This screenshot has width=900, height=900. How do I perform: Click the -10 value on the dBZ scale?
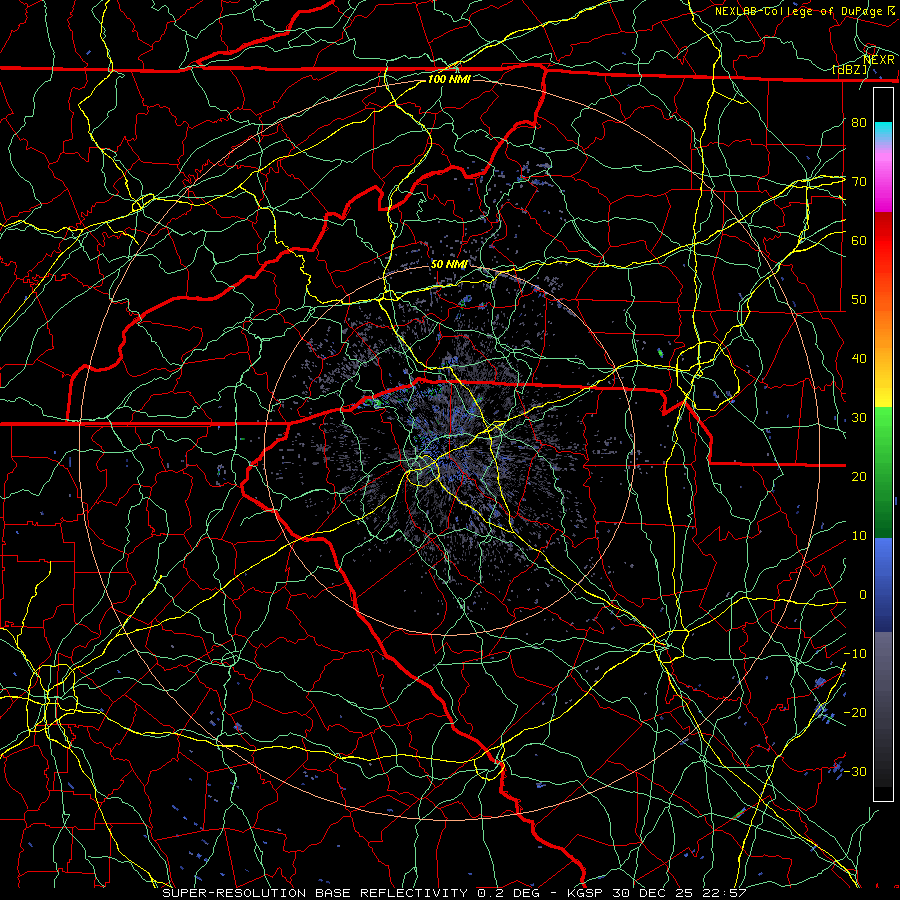click(x=855, y=654)
